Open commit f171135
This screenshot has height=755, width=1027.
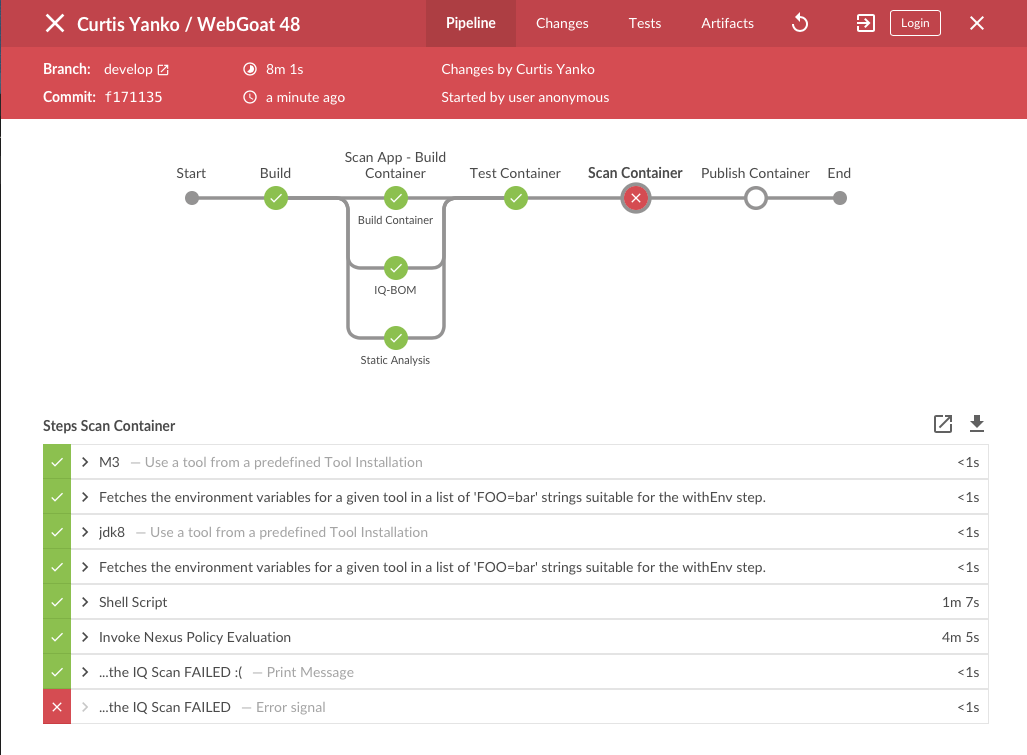point(134,97)
